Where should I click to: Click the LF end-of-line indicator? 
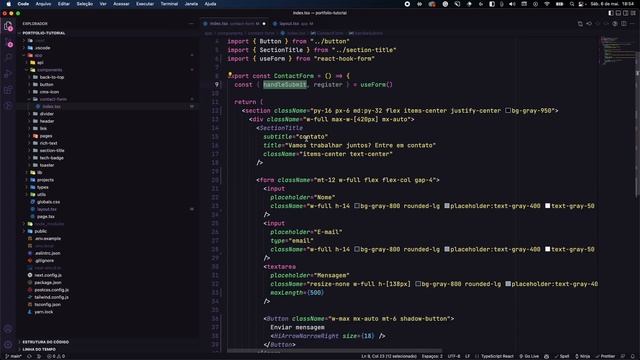[467, 356]
